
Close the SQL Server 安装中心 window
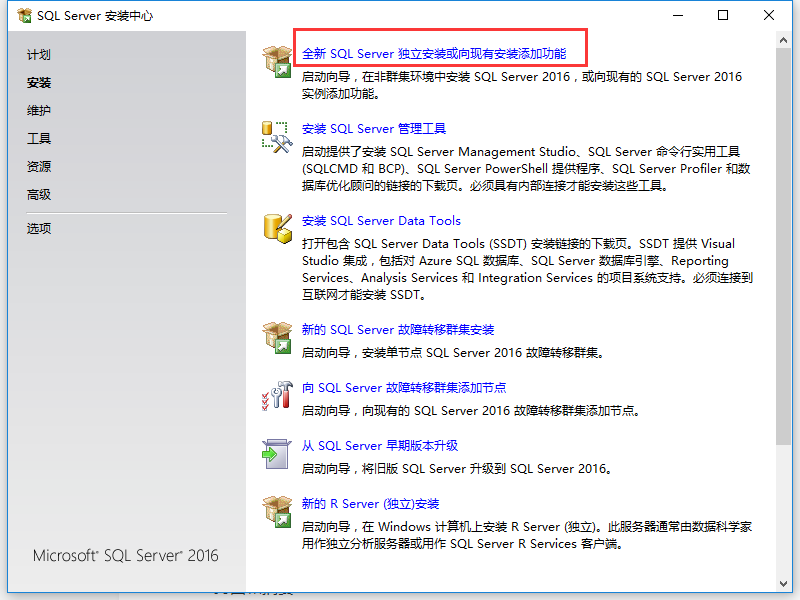click(769, 16)
